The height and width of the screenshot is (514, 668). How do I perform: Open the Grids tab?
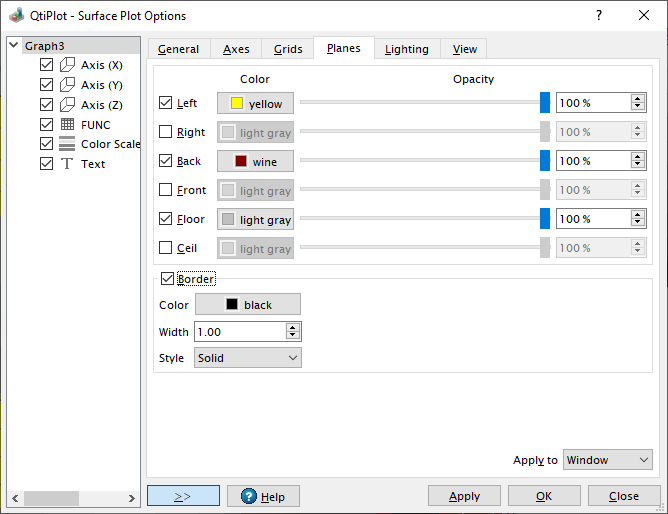tap(288, 49)
